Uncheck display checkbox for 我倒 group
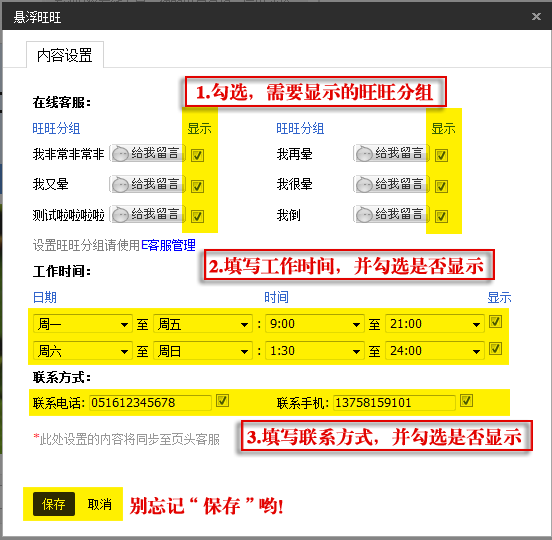This screenshot has width=552, height=540. (441, 216)
